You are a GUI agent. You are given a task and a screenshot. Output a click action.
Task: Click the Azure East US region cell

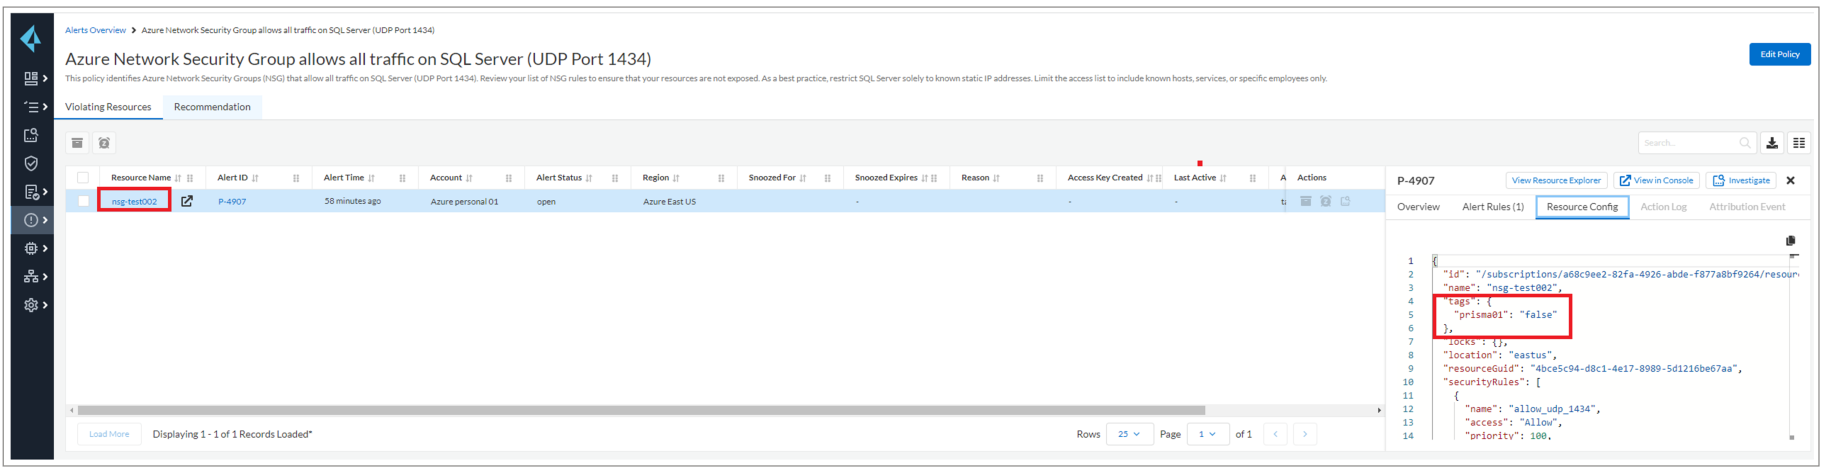coord(669,202)
